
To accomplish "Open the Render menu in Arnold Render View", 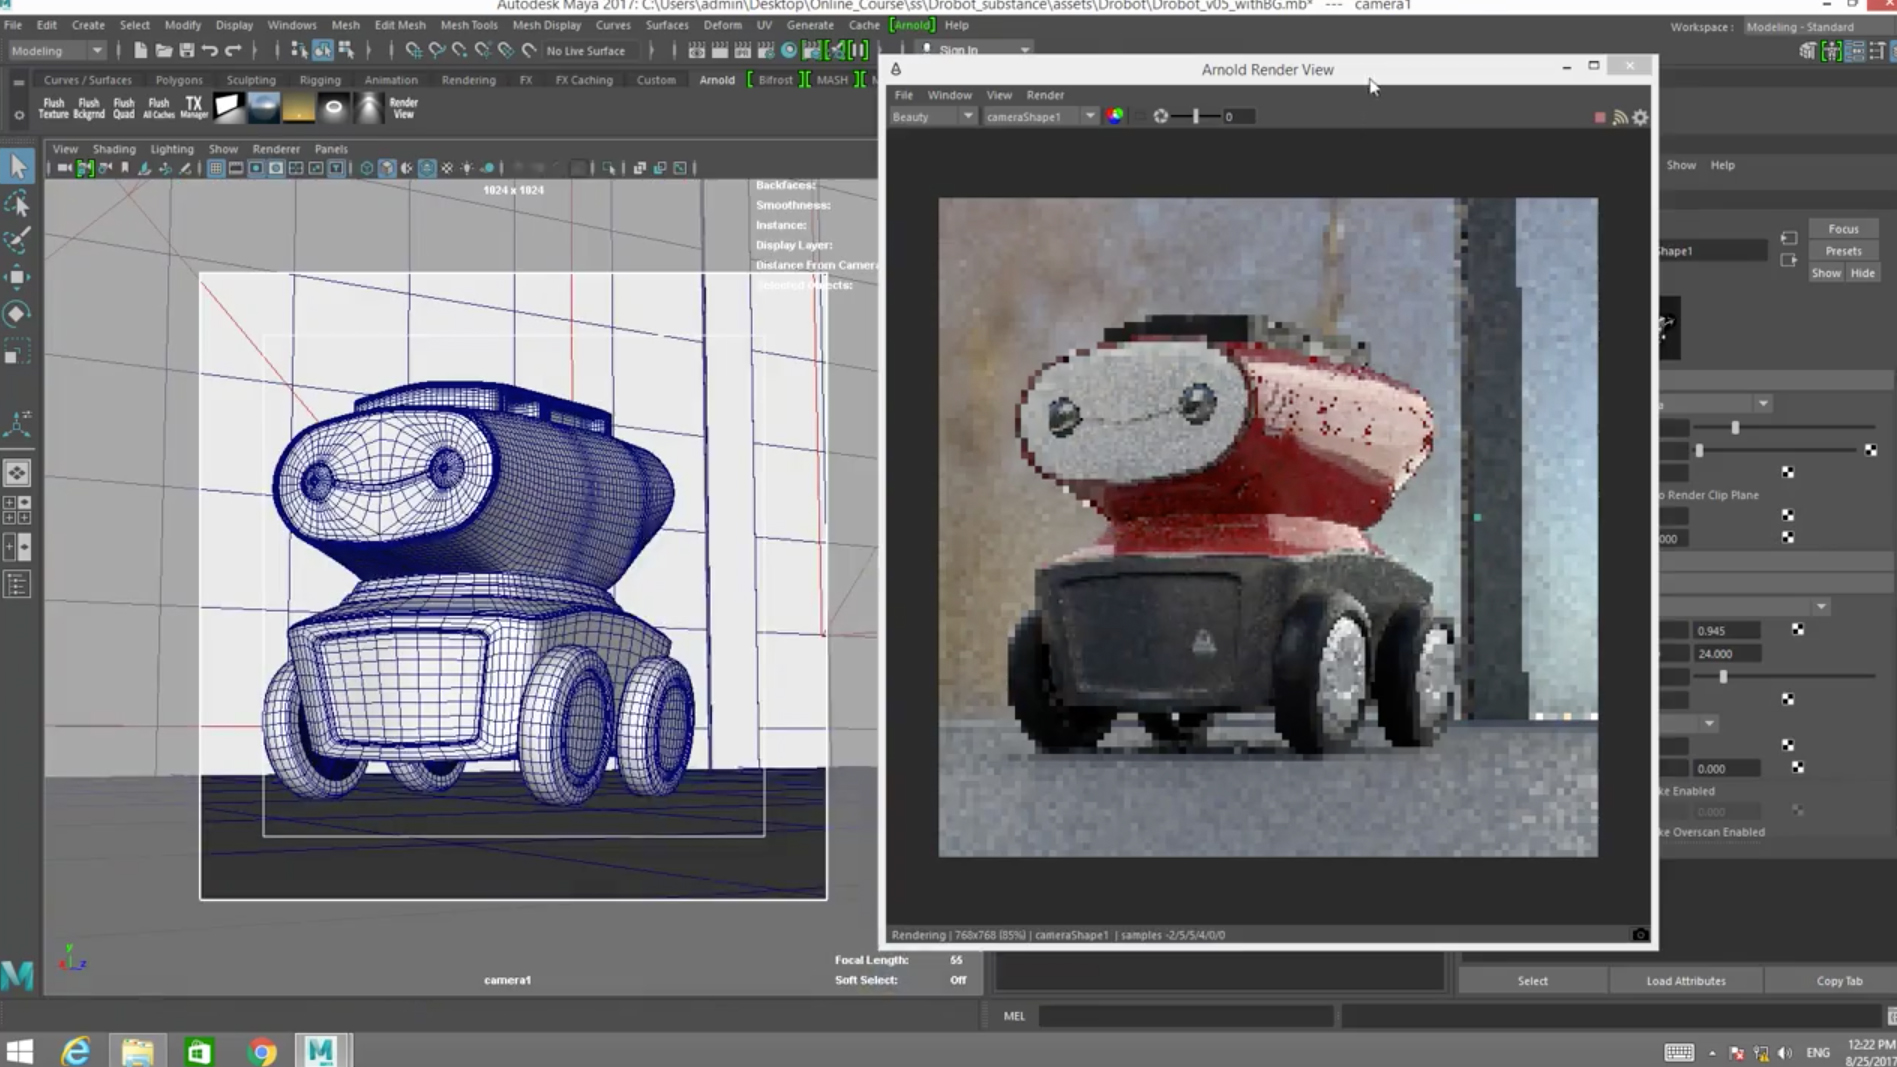I will 1044,95.
